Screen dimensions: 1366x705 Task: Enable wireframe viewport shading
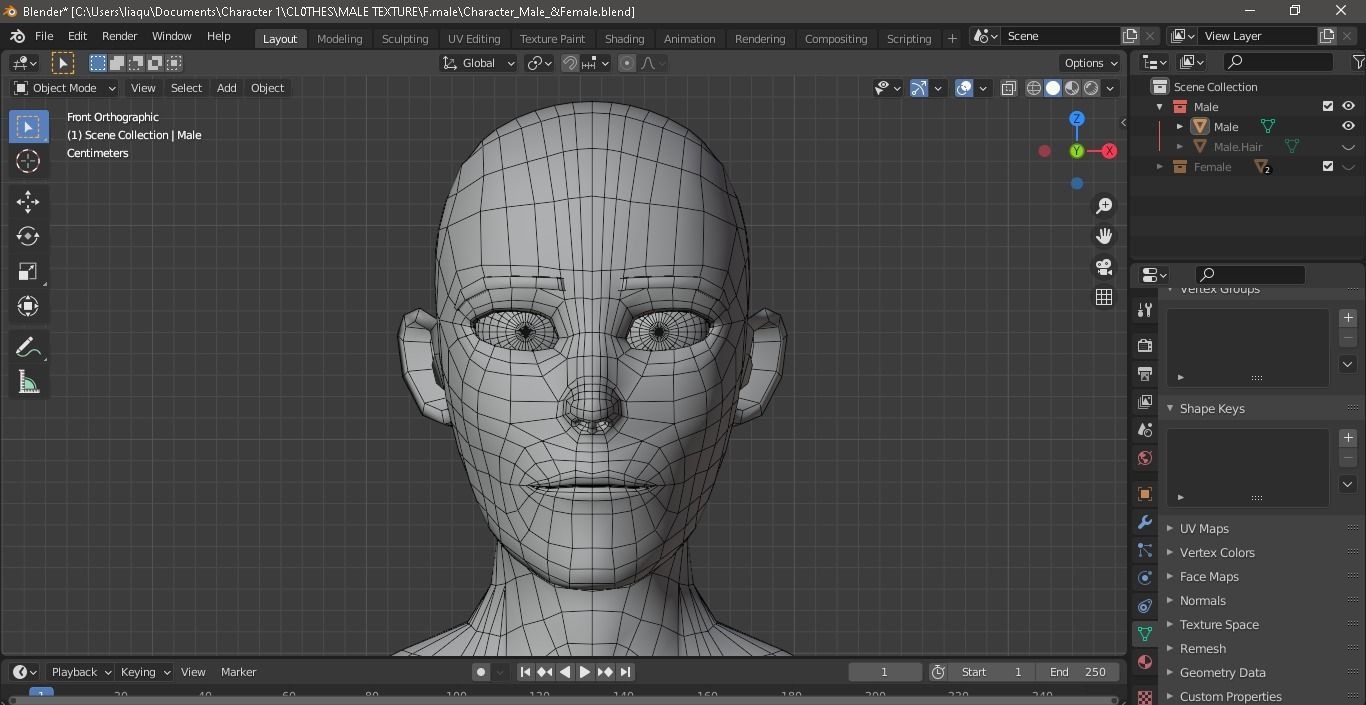pyautogui.click(x=1034, y=88)
